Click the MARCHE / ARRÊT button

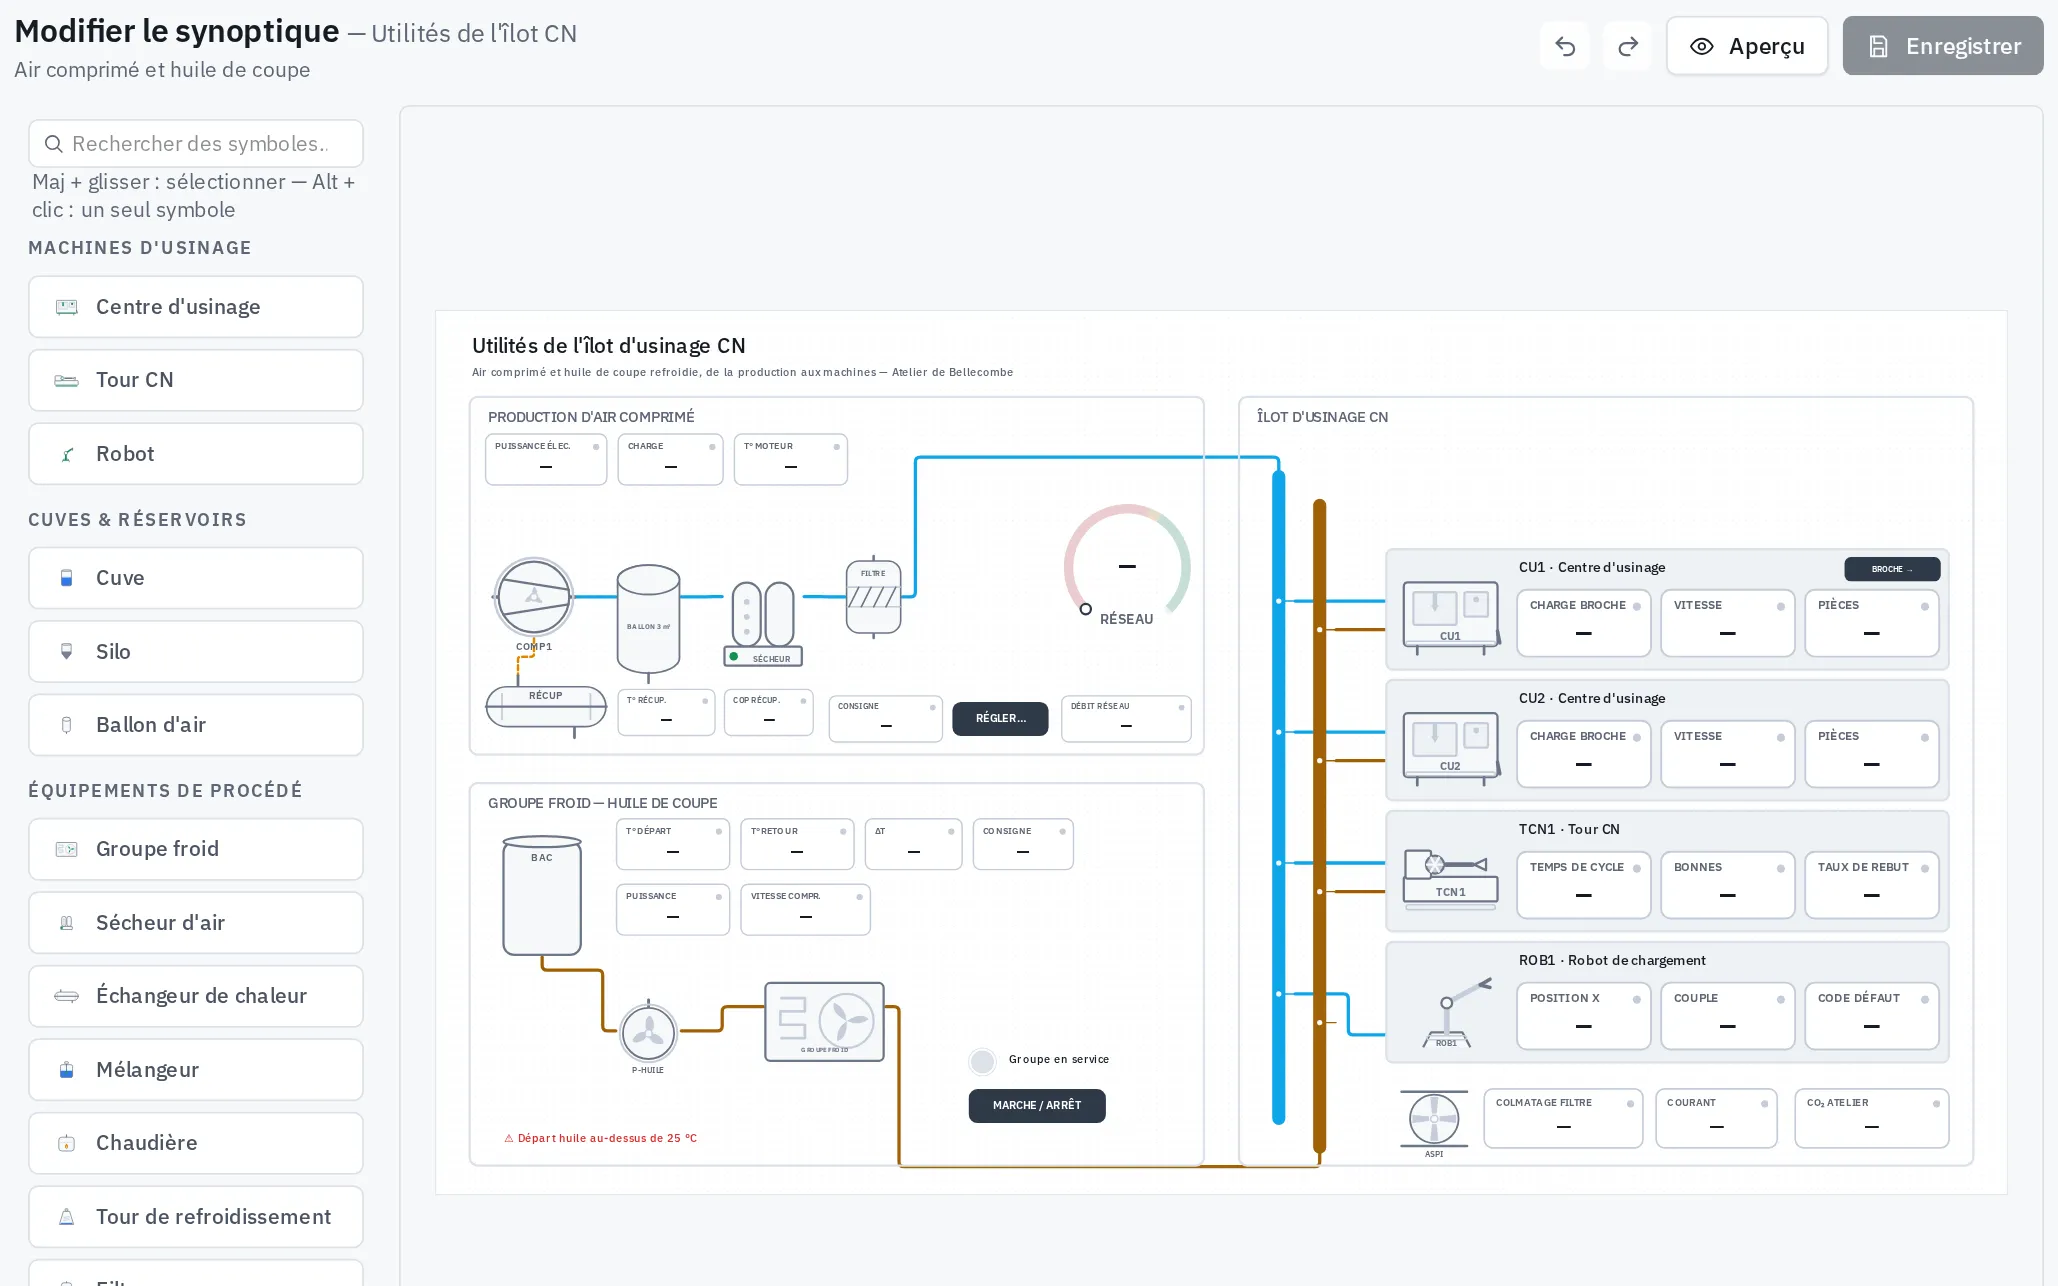[1037, 1105]
